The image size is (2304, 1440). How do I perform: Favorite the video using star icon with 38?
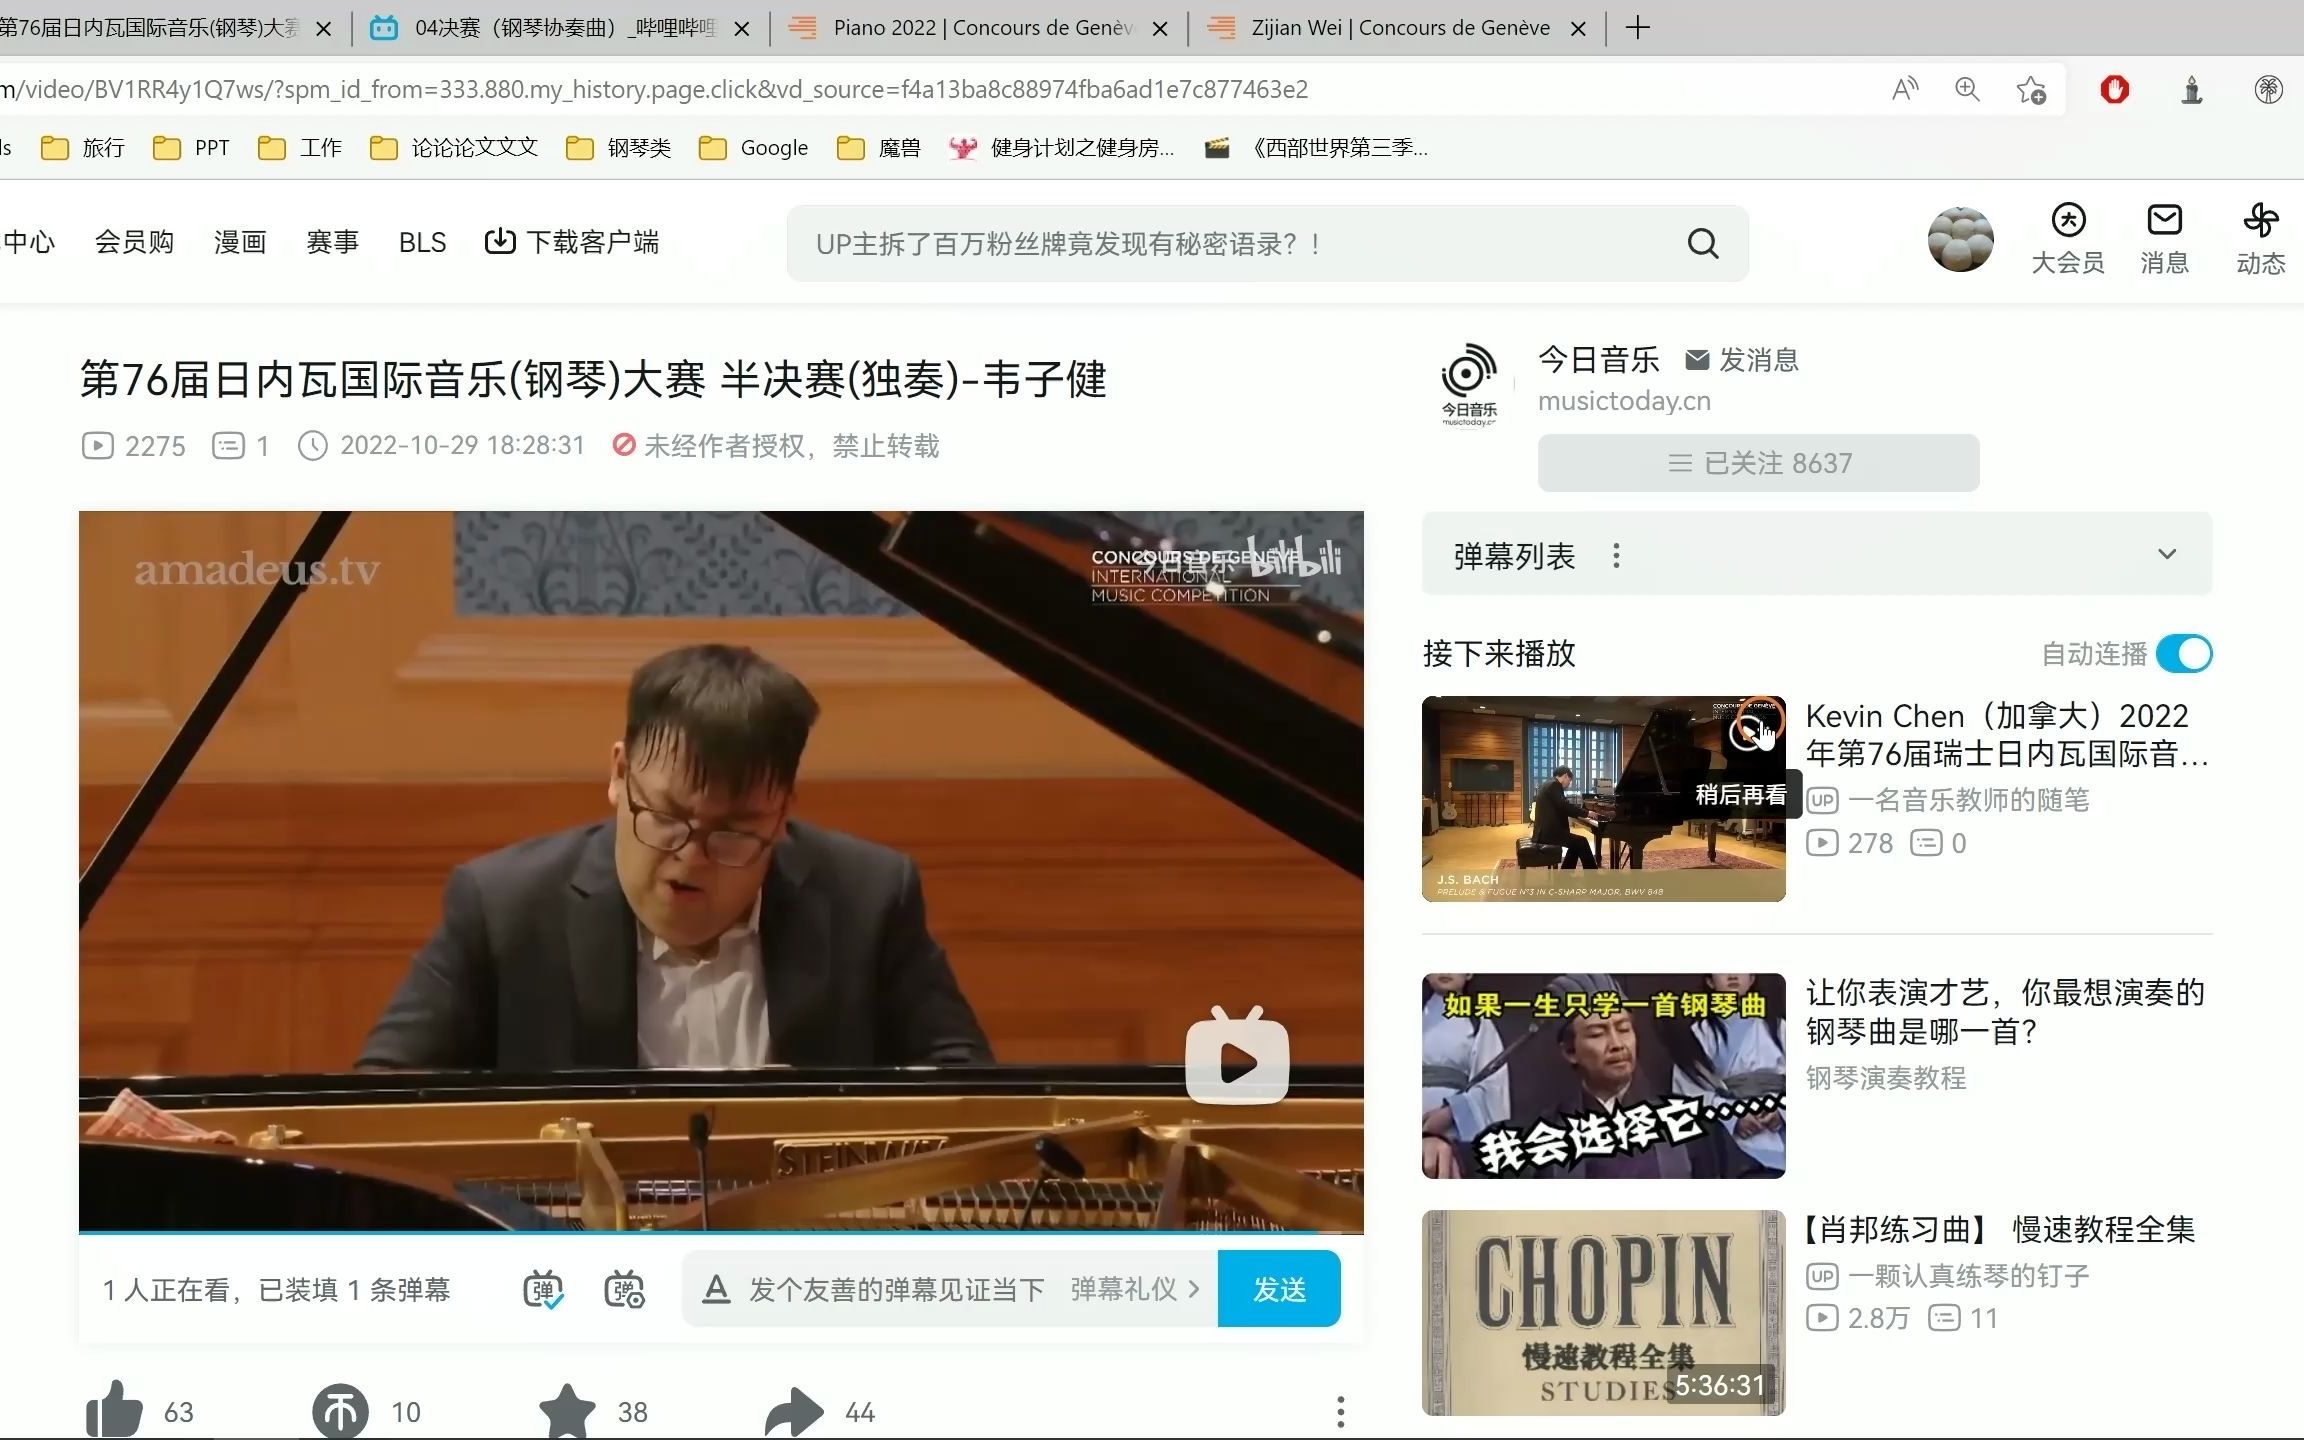pyautogui.click(x=567, y=1410)
